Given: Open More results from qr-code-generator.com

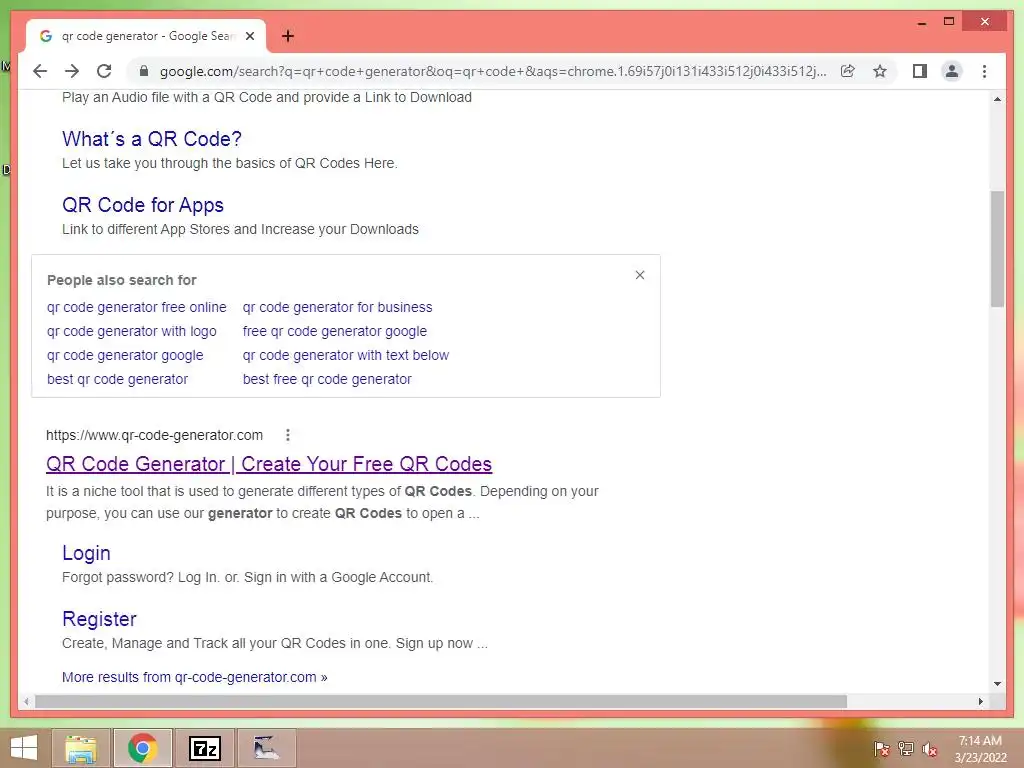Looking at the screenshot, I should tap(195, 677).
